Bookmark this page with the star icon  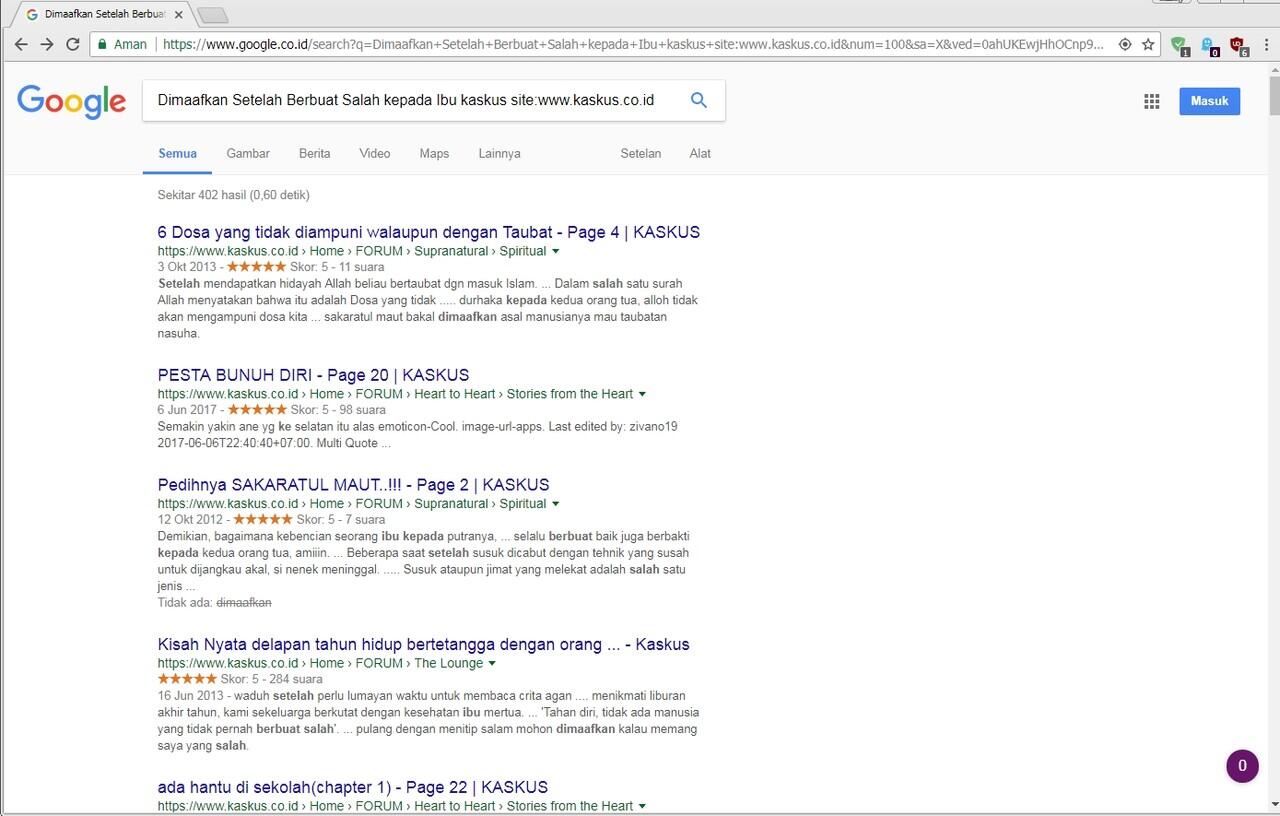click(x=1149, y=44)
